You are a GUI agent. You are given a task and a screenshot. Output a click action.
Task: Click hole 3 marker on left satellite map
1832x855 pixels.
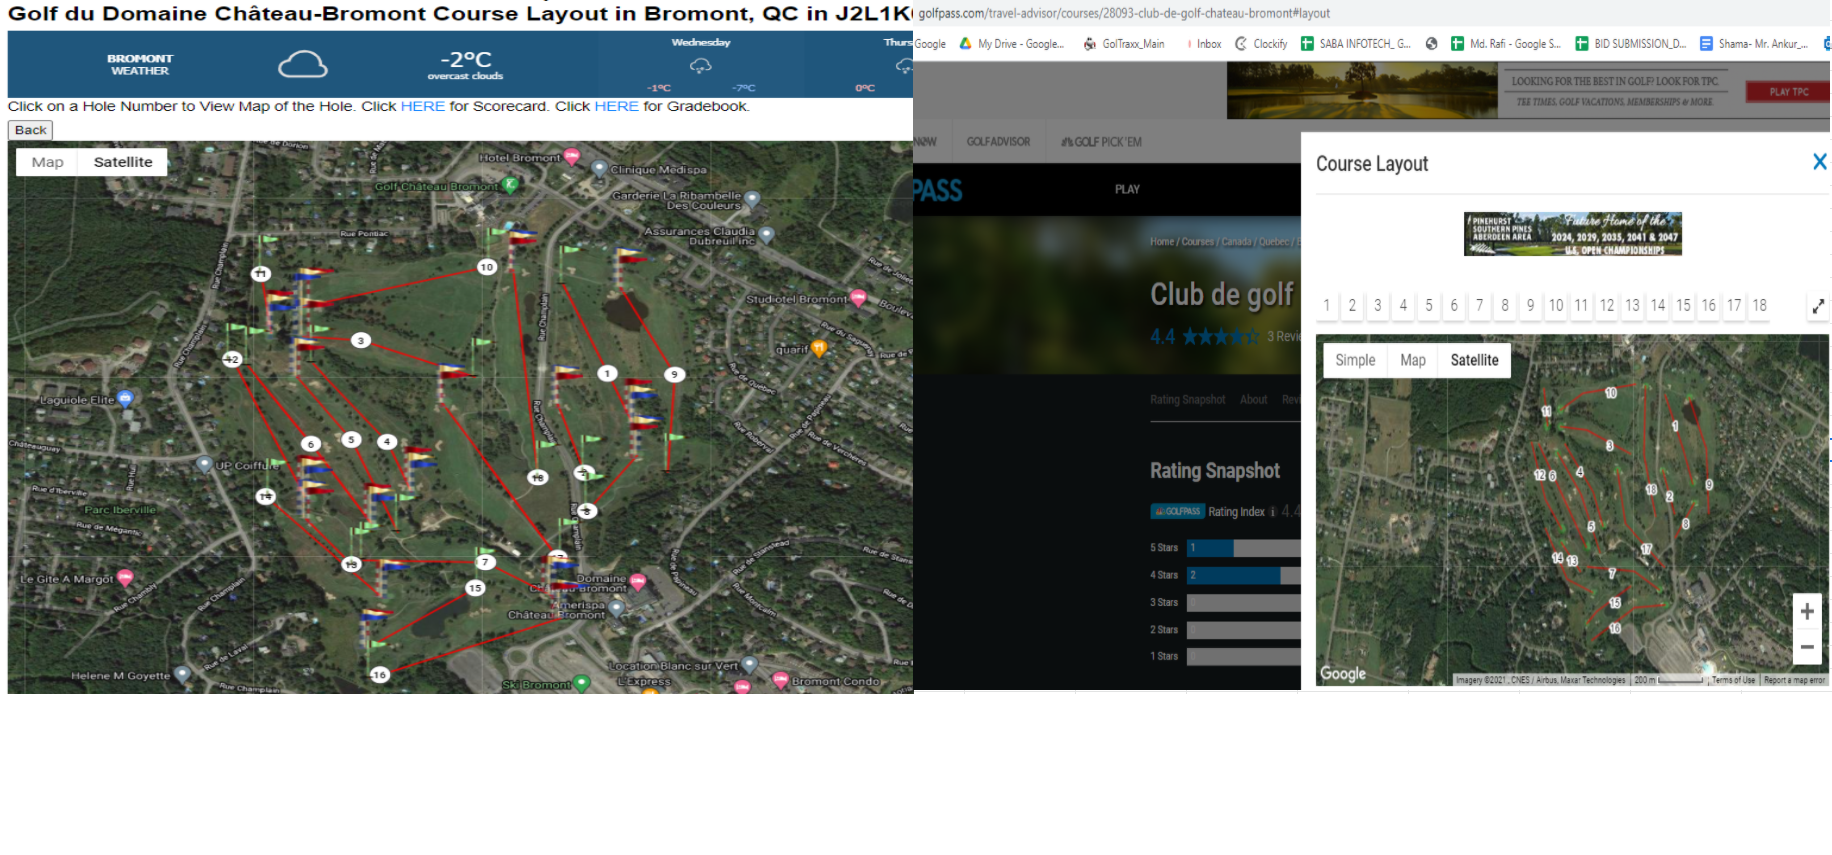click(361, 340)
